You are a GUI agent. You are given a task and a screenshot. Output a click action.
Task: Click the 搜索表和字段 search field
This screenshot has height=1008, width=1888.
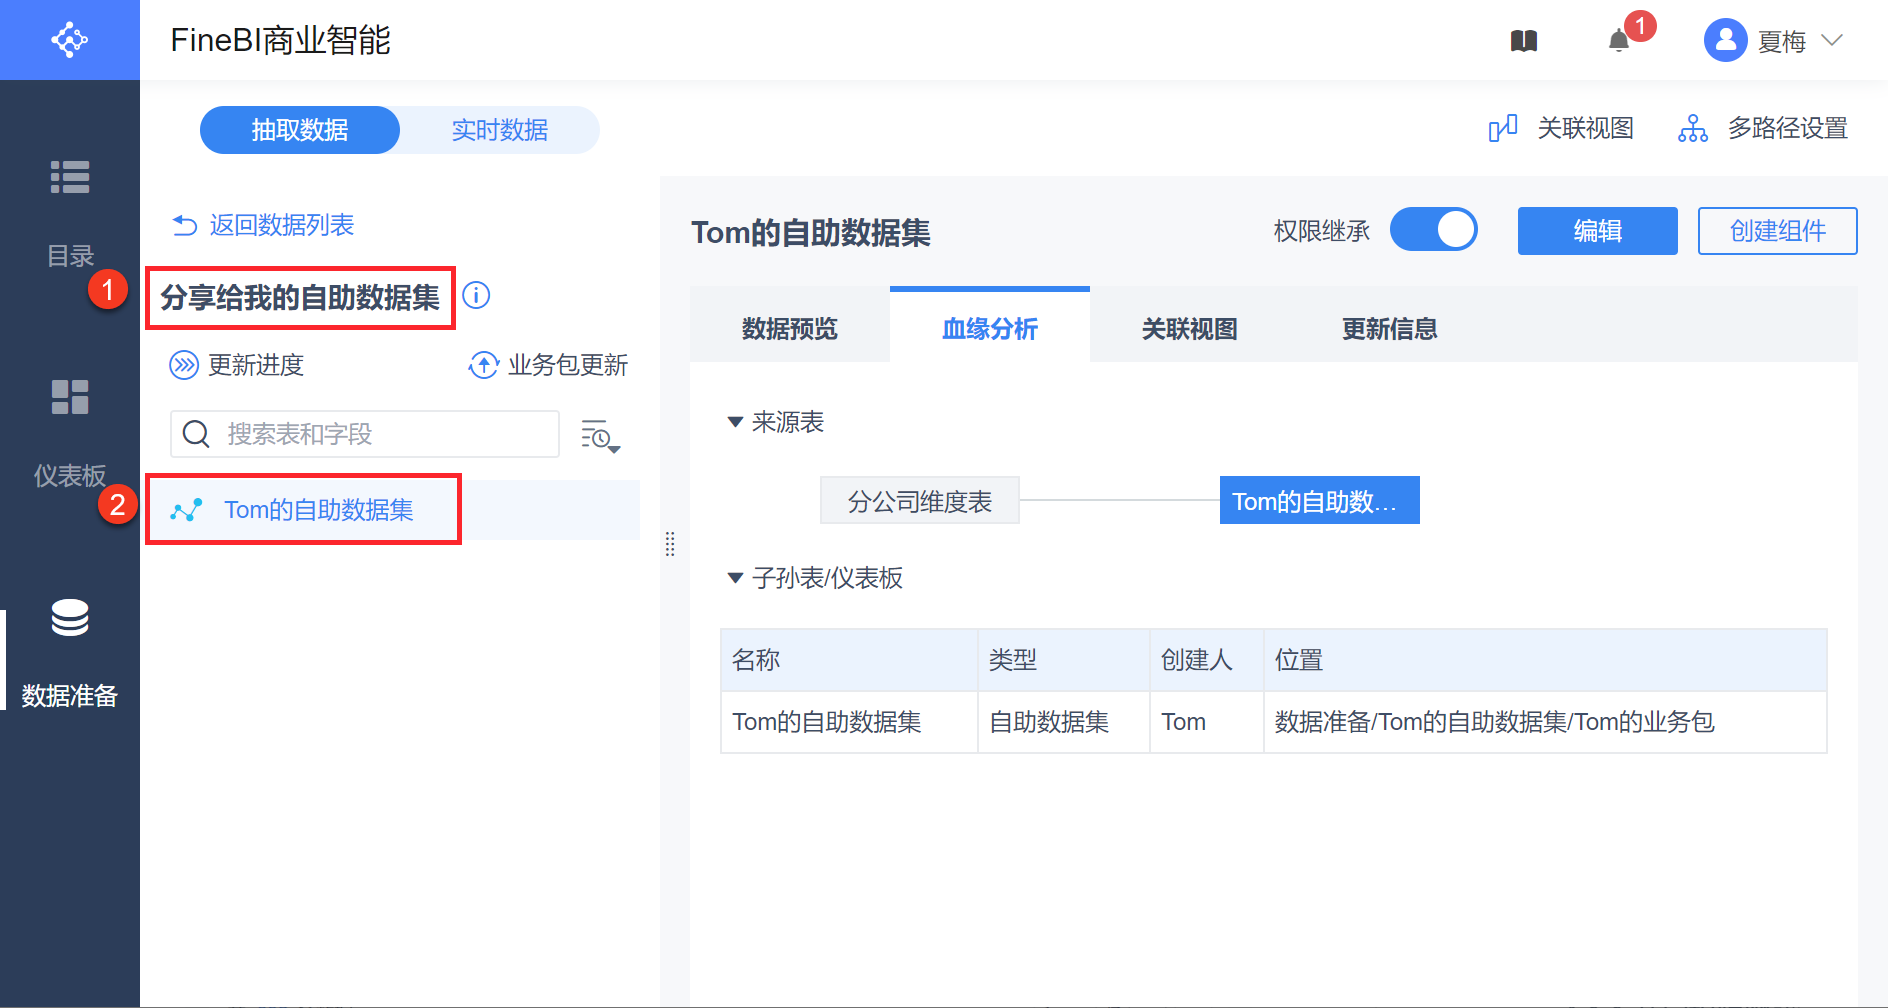point(365,434)
